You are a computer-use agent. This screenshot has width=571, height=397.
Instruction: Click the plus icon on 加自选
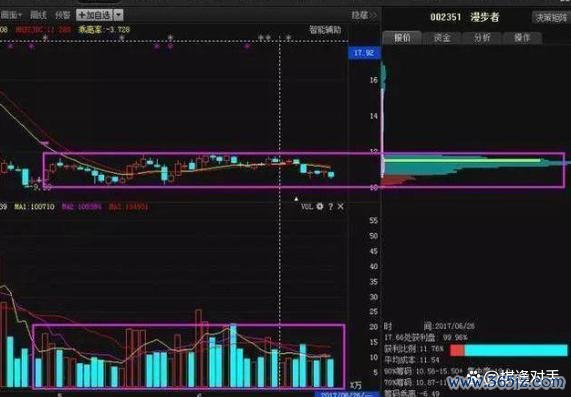pos(82,15)
